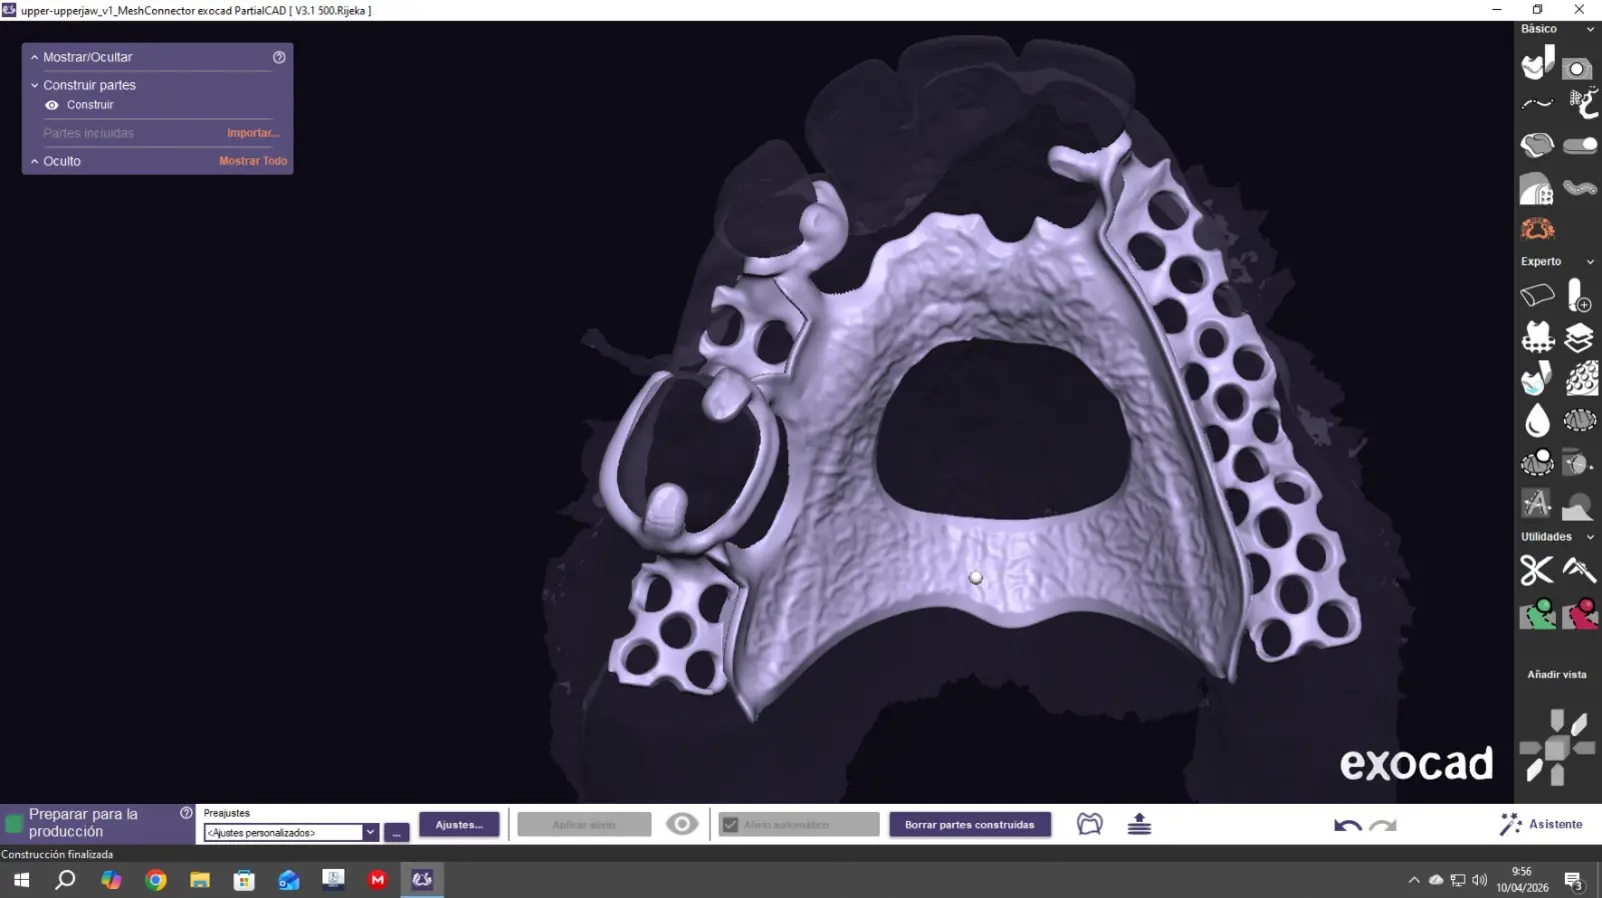
Task: Open the sphere with arrow adjust tool
Action: click(x=1578, y=463)
